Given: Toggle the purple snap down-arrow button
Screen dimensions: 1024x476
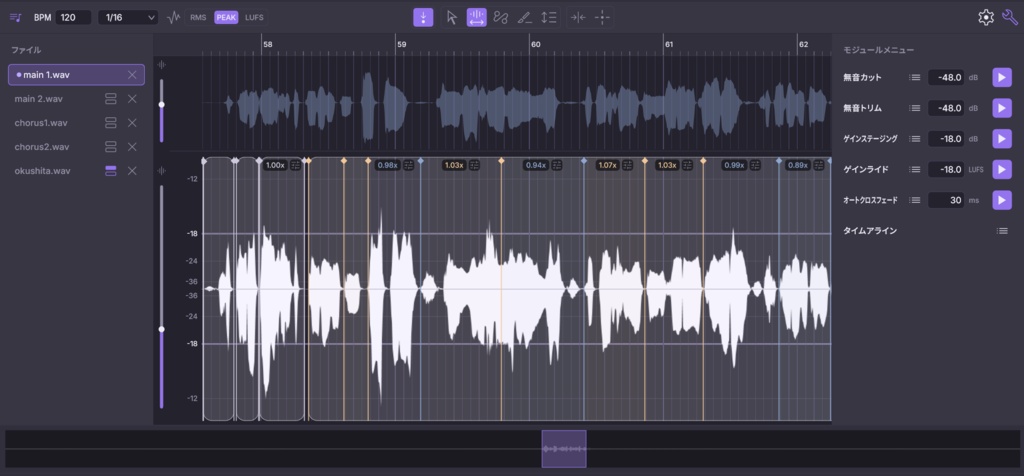Looking at the screenshot, I should click(x=423, y=18).
